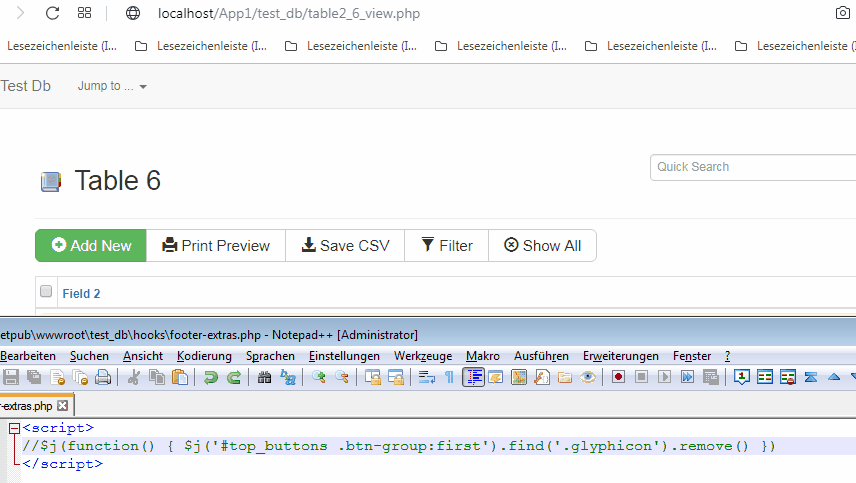856x483 pixels.
Task: Click macro Playback triangle icon
Action: tap(664, 377)
